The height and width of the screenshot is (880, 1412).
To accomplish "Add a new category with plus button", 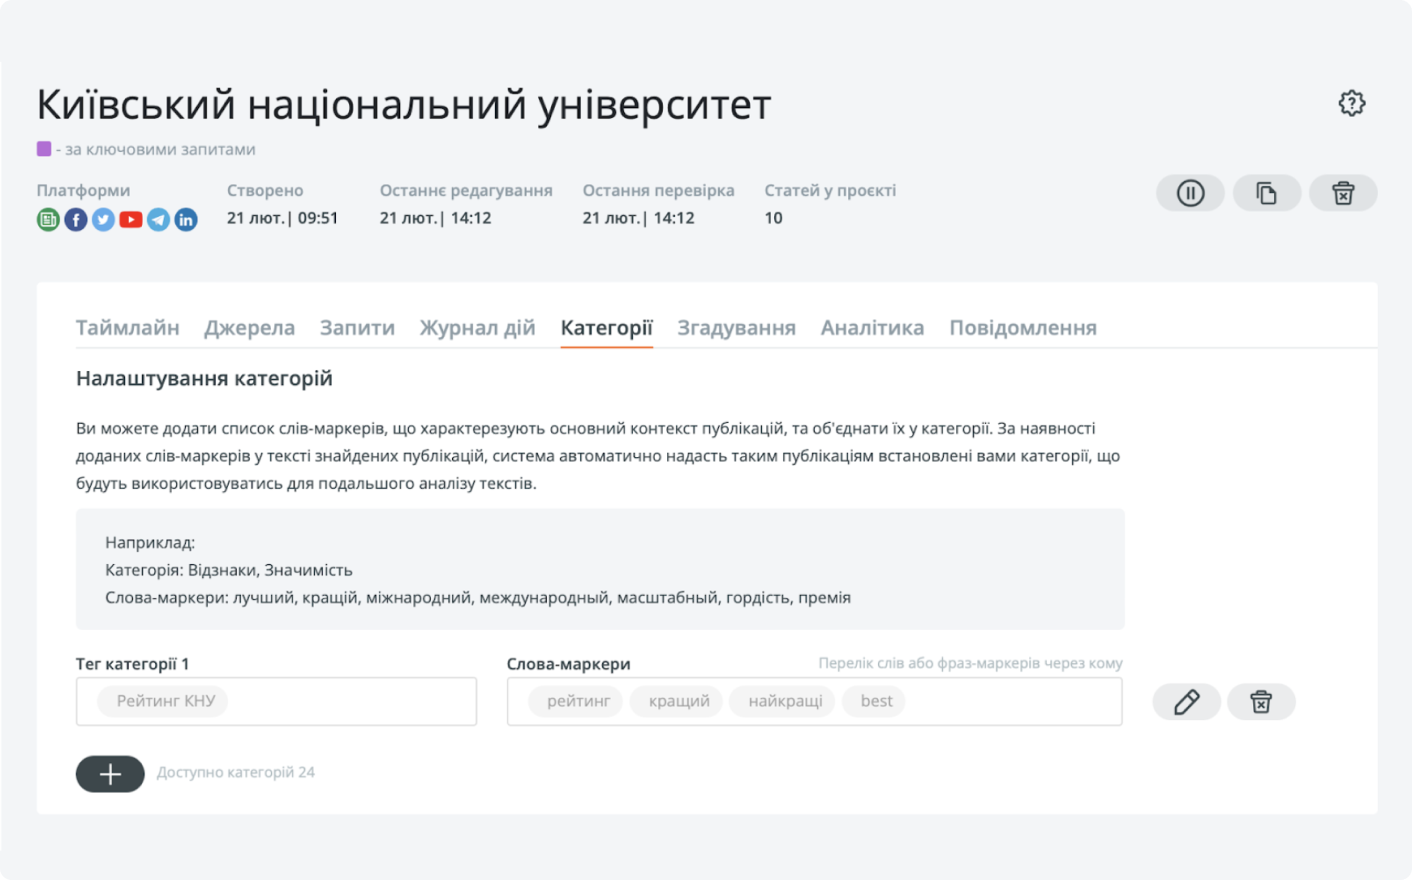I will [x=110, y=774].
